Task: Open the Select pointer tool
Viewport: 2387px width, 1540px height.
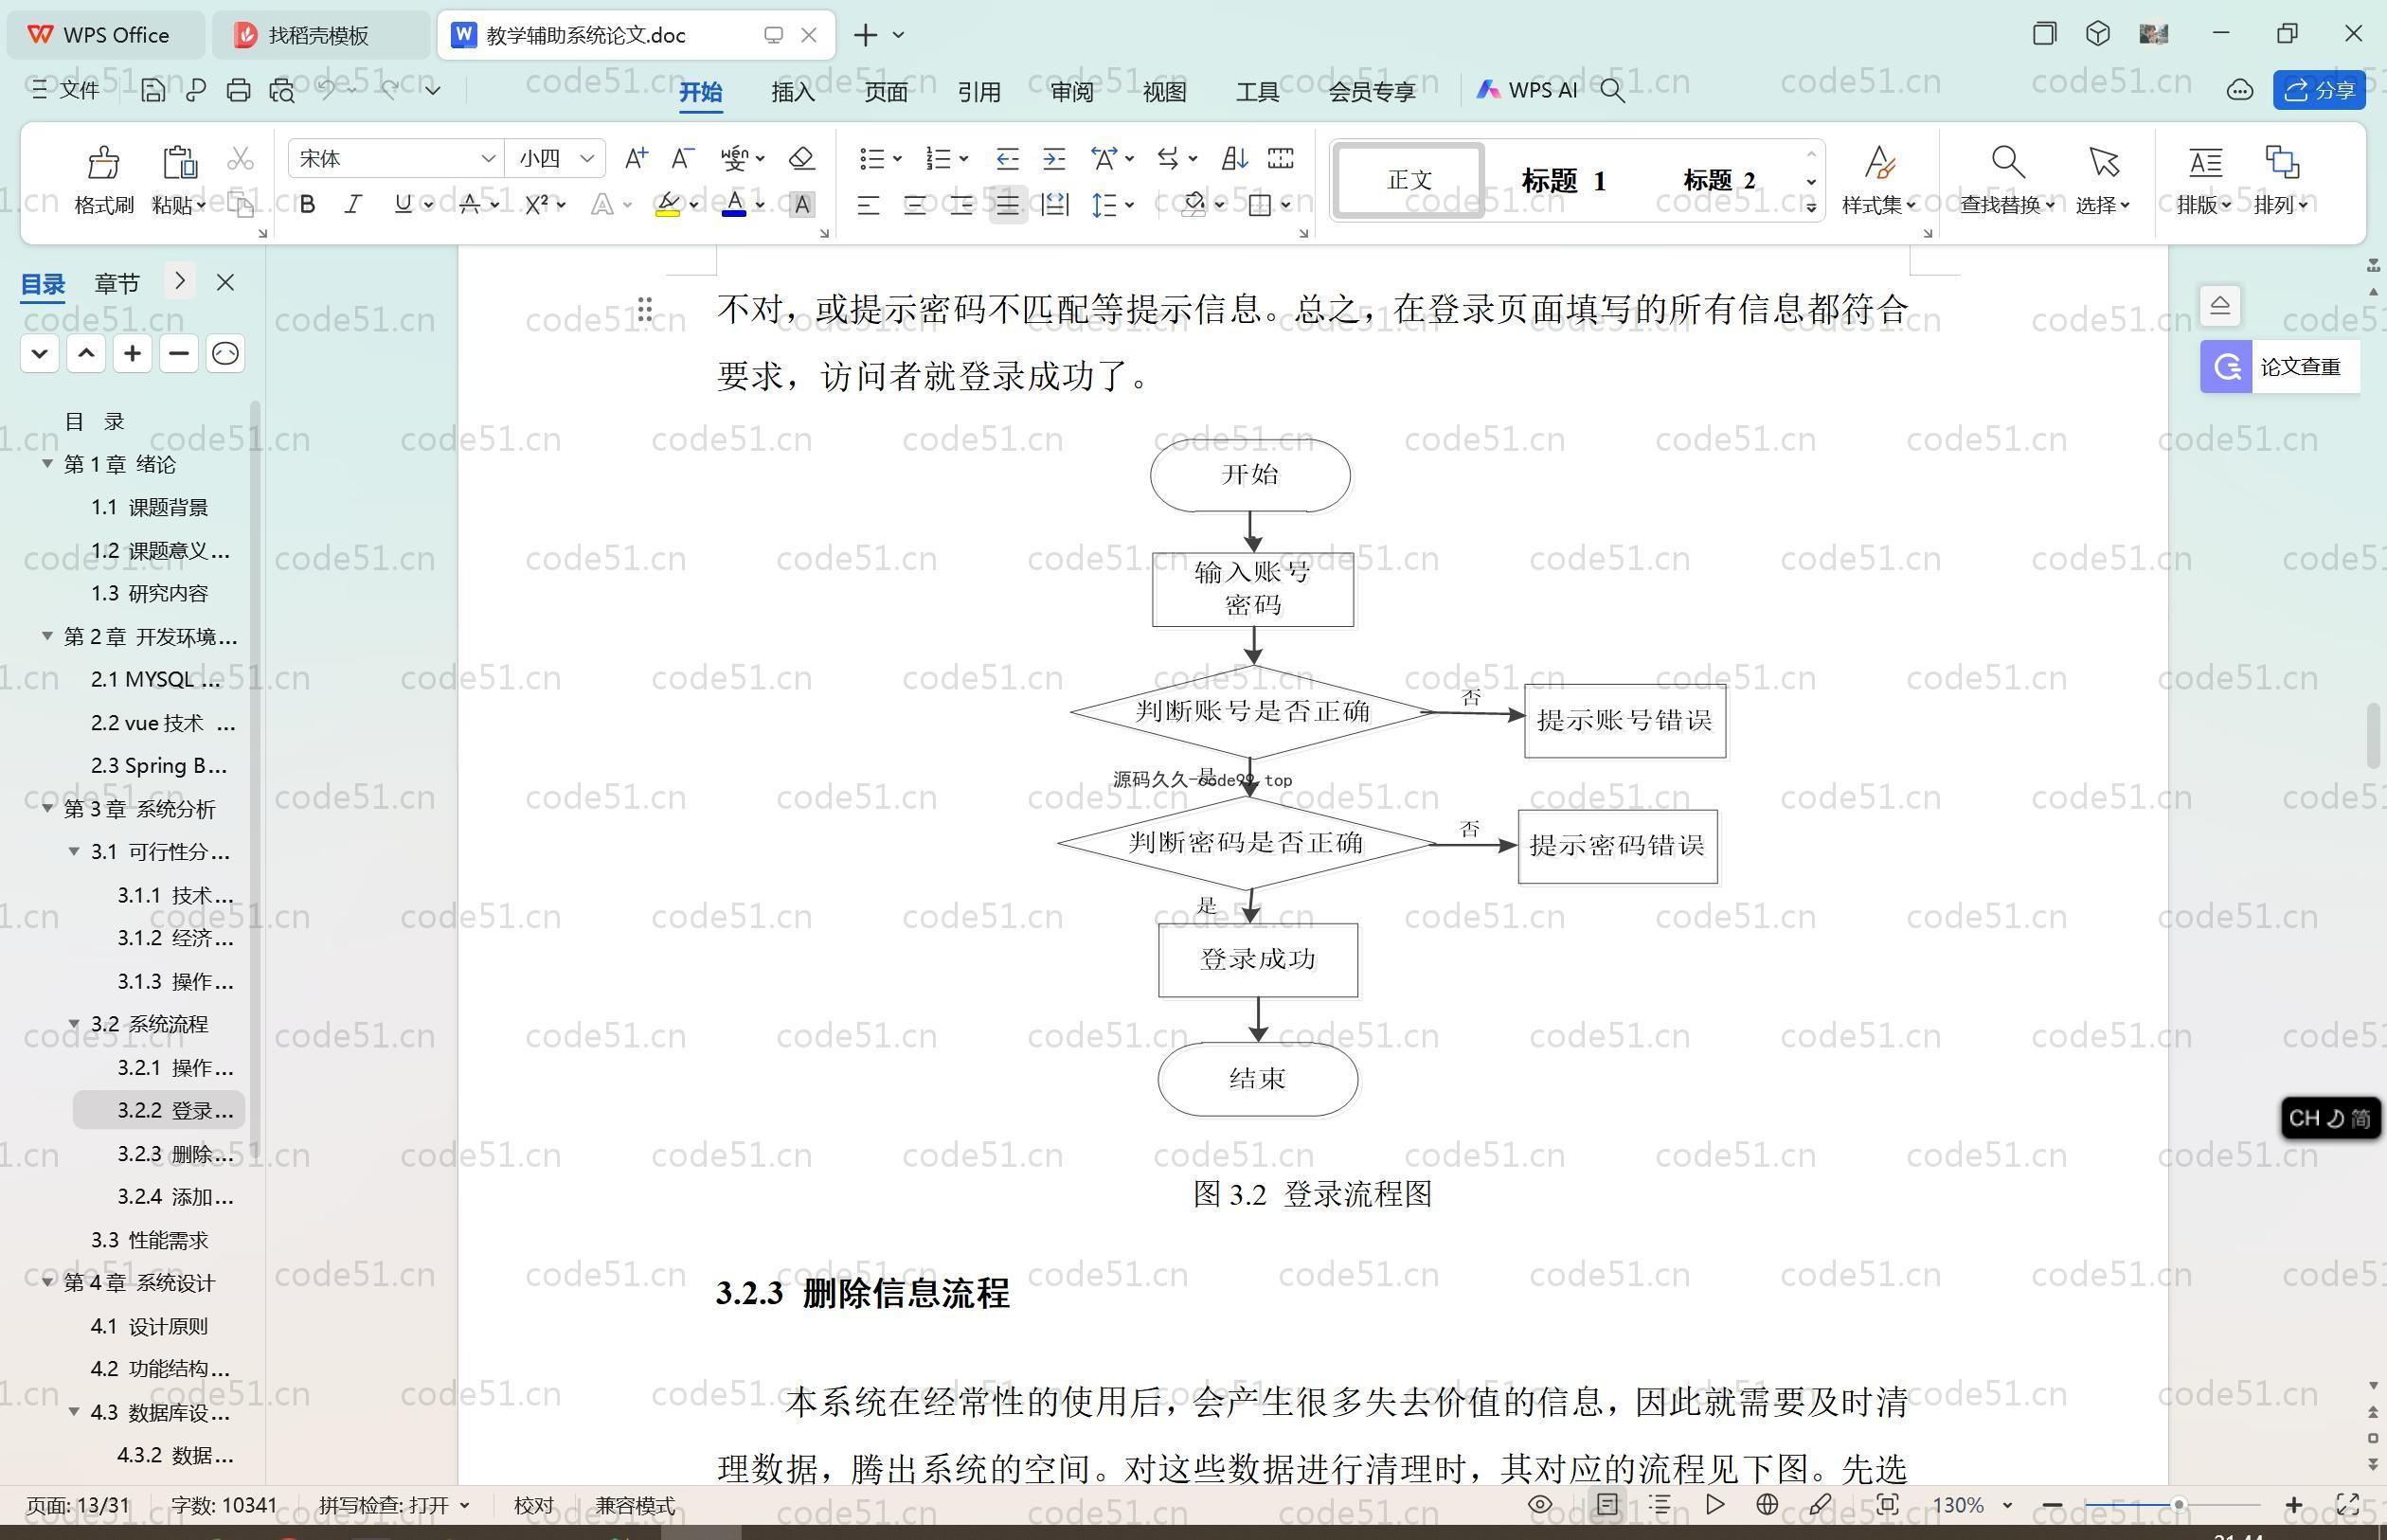Action: (2103, 180)
